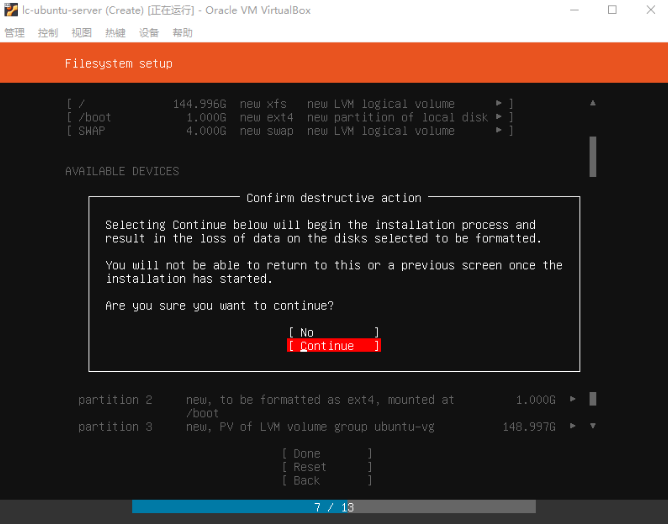Select the 'SWAP' row text
668x524 pixels.
click(92, 130)
